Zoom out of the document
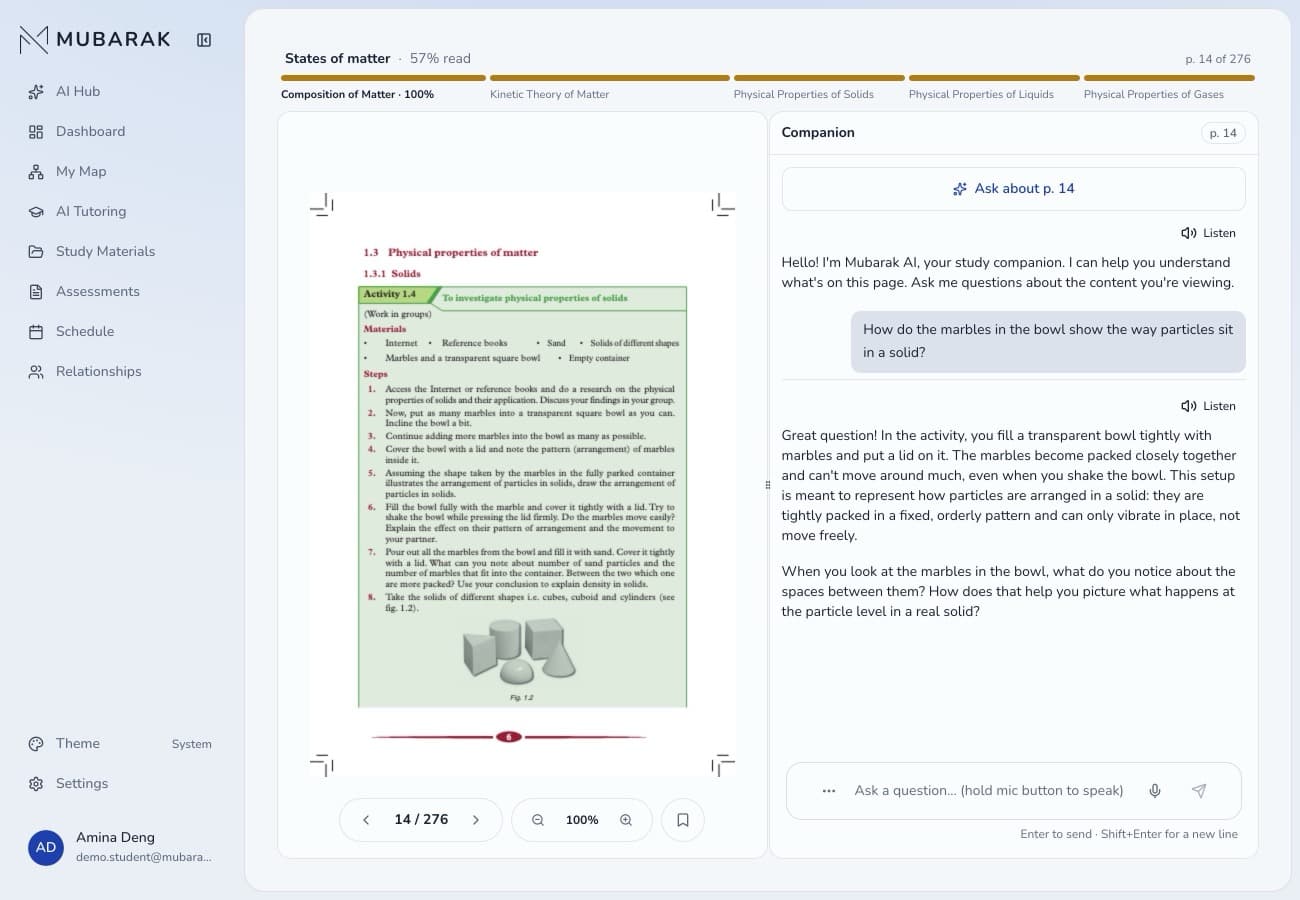 coord(538,820)
